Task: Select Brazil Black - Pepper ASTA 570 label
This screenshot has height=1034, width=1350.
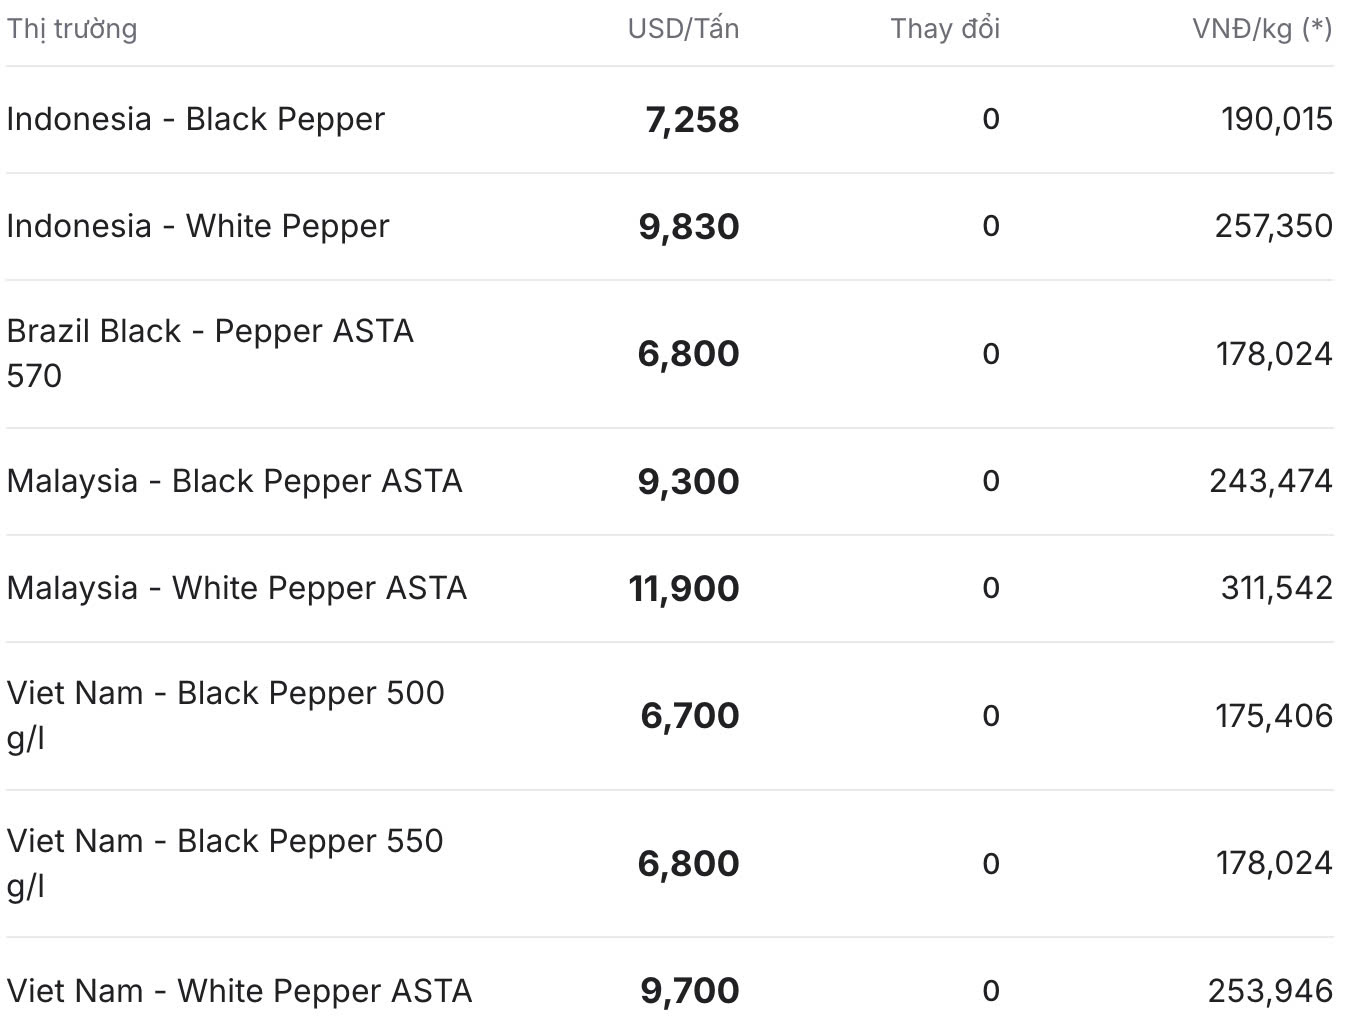Action: (x=210, y=353)
